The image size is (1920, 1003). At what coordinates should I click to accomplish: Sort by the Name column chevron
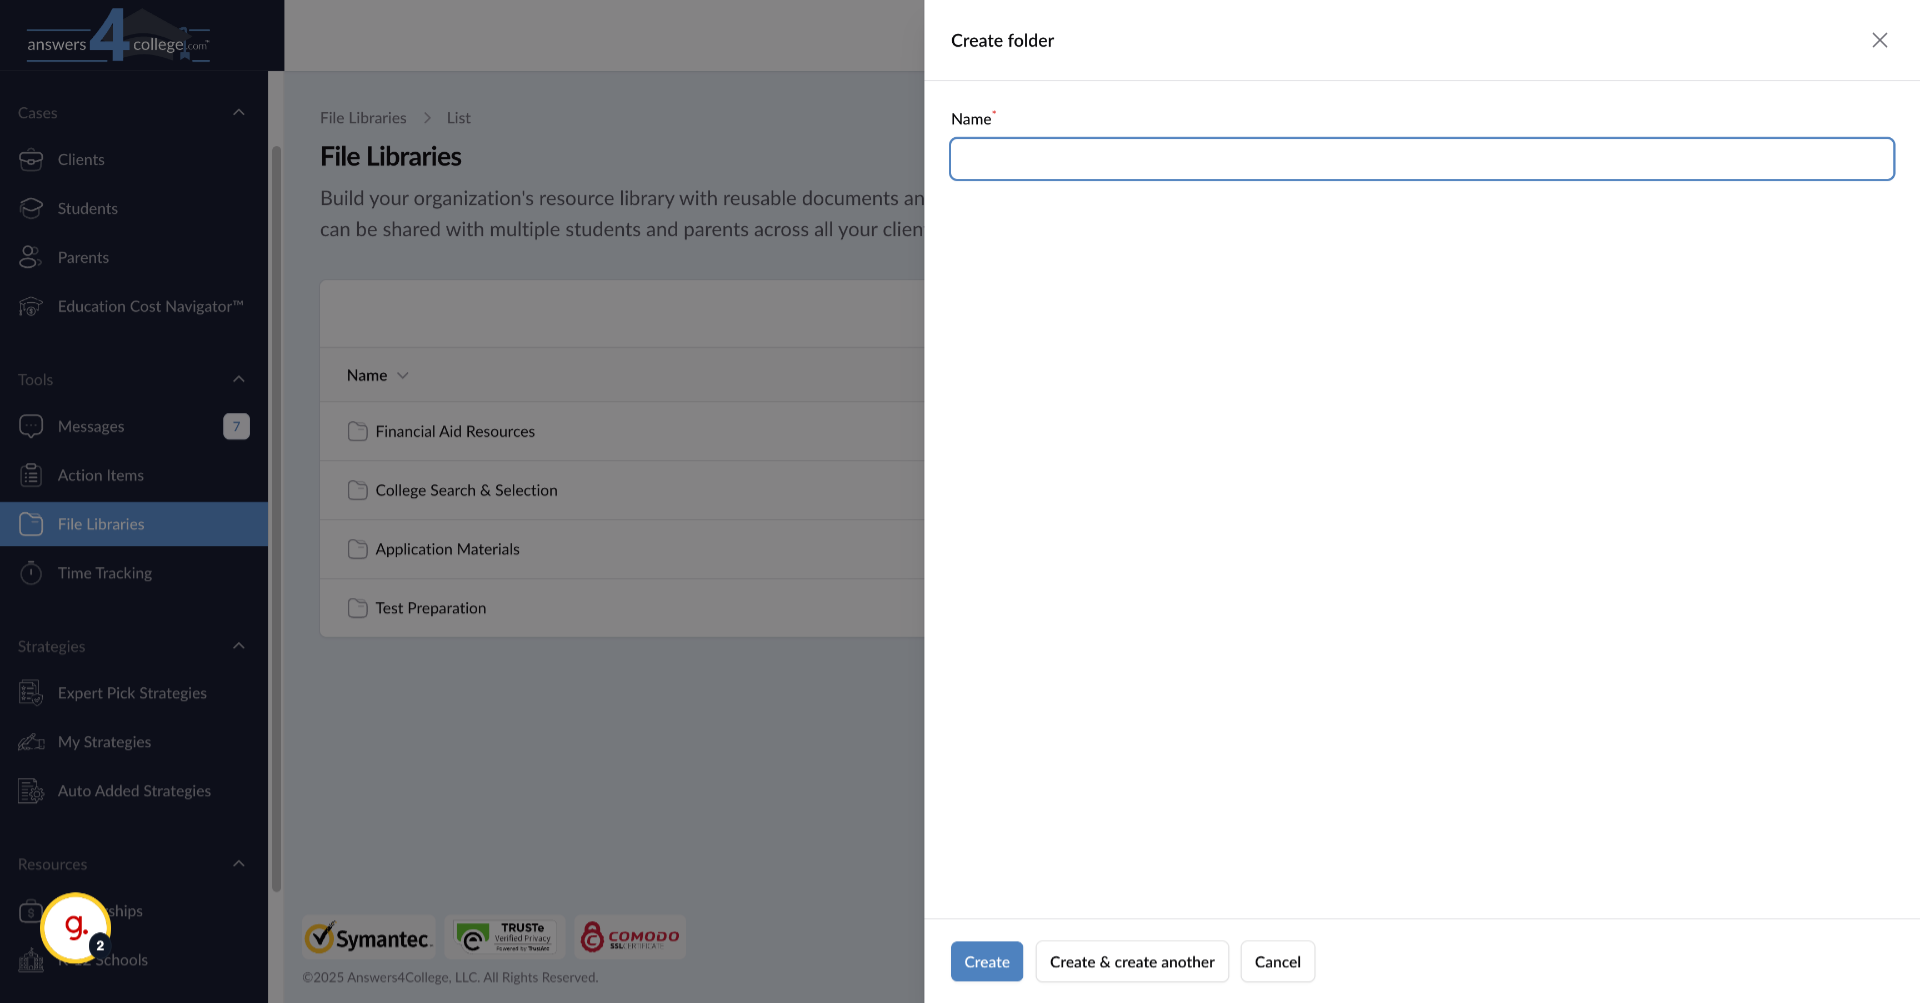[403, 376]
